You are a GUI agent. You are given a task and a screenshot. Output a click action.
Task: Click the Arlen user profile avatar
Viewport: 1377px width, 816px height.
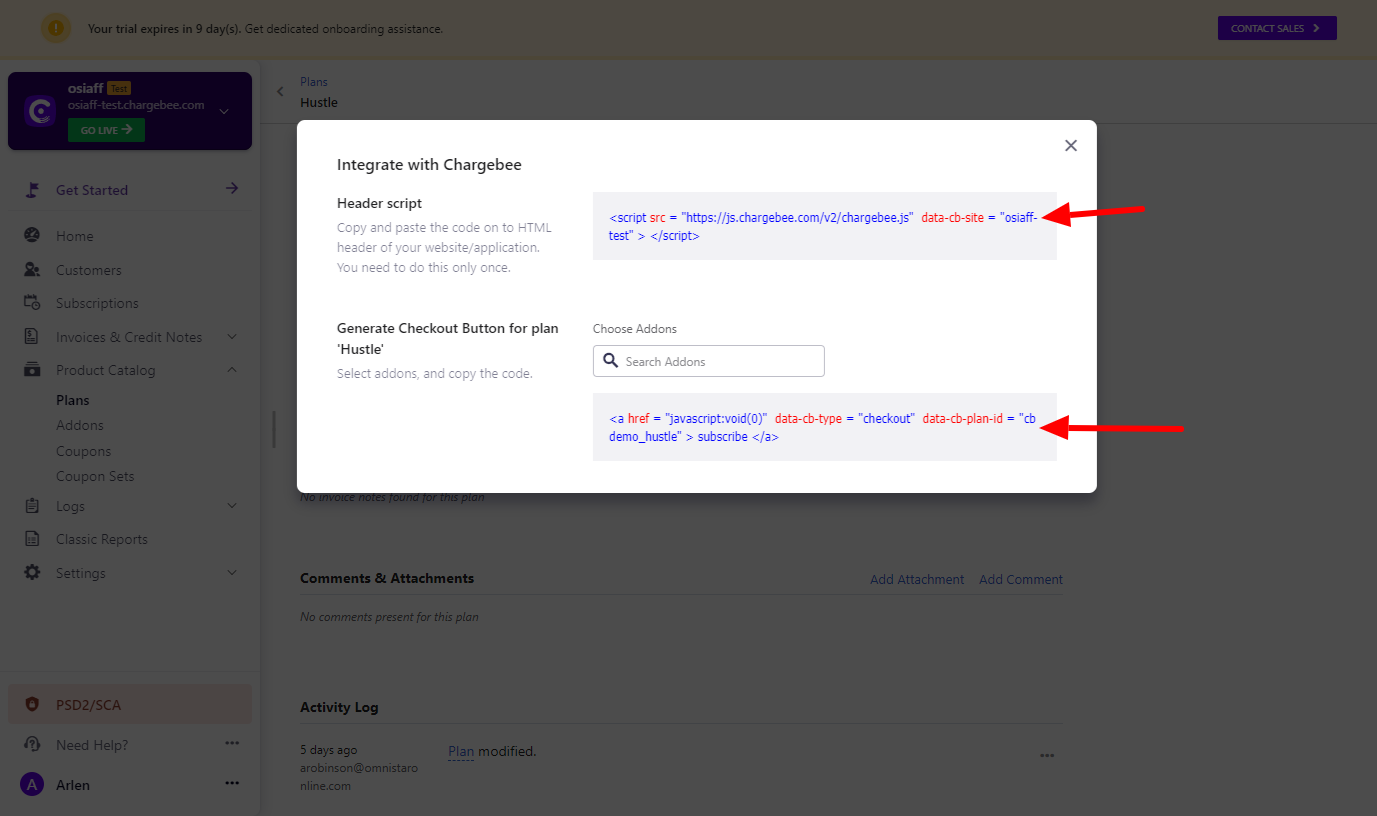pyautogui.click(x=32, y=785)
